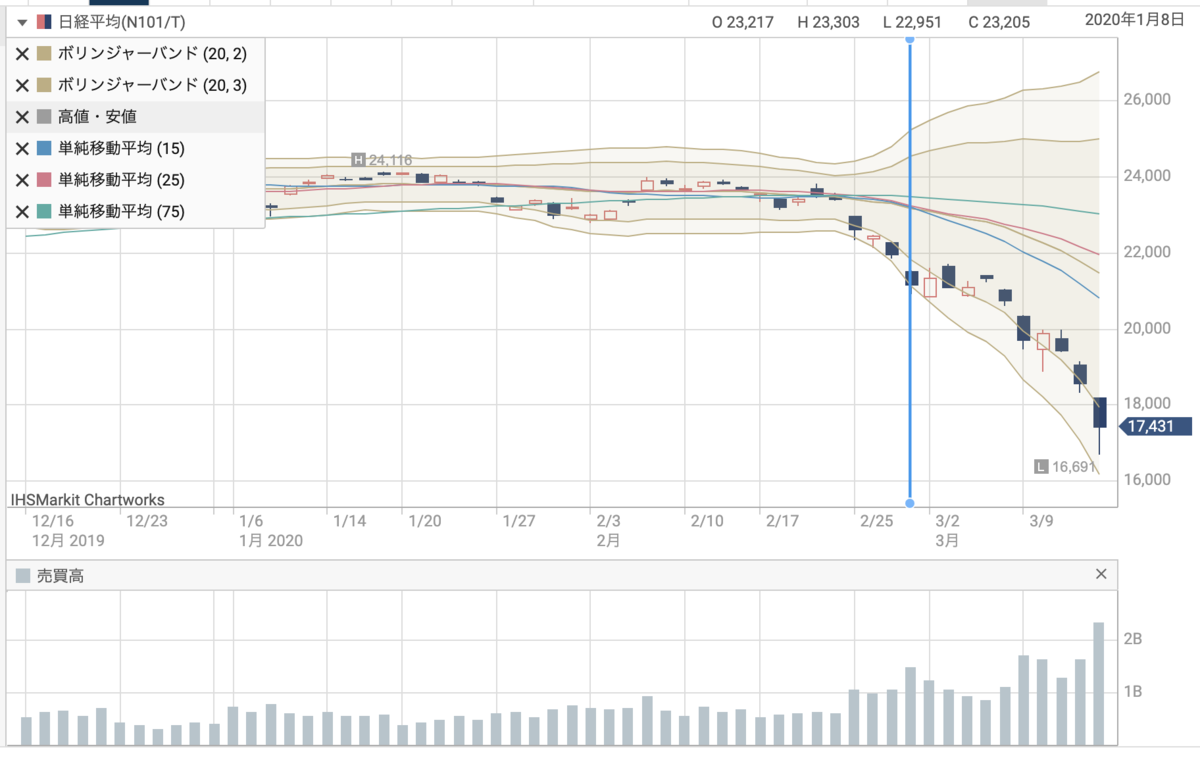The height and width of the screenshot is (758, 1200).
Task: Click the 日経平均 candlestick style icon
Action: coord(44,22)
